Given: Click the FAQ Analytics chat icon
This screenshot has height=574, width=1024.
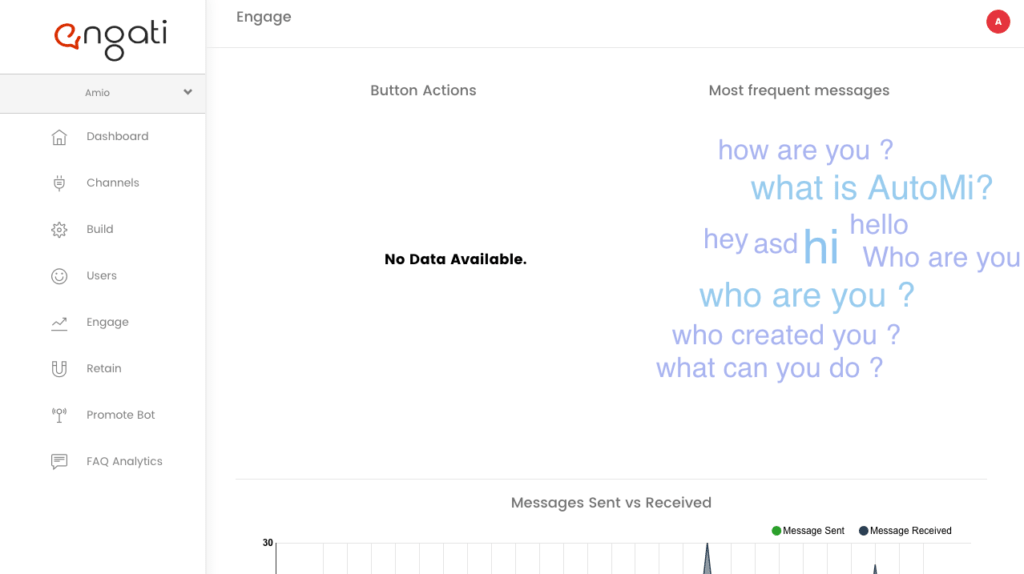Looking at the screenshot, I should (x=59, y=462).
